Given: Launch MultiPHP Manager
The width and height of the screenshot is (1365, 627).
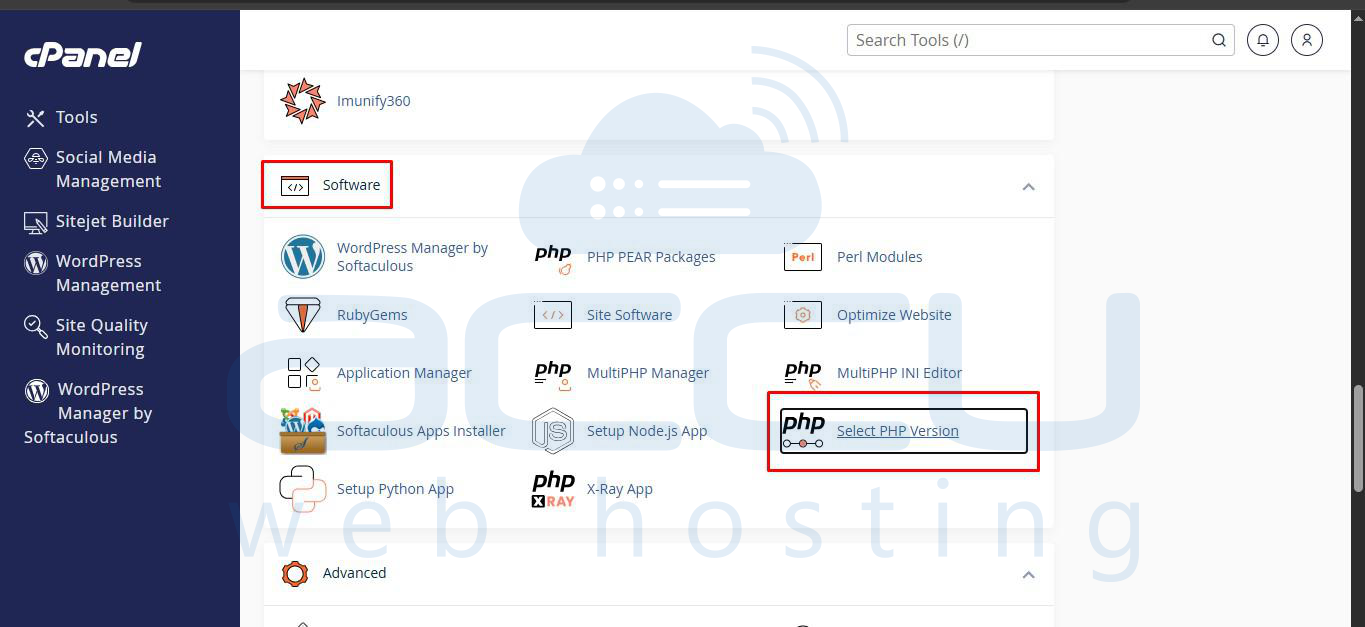Looking at the screenshot, I should pyautogui.click(x=648, y=373).
